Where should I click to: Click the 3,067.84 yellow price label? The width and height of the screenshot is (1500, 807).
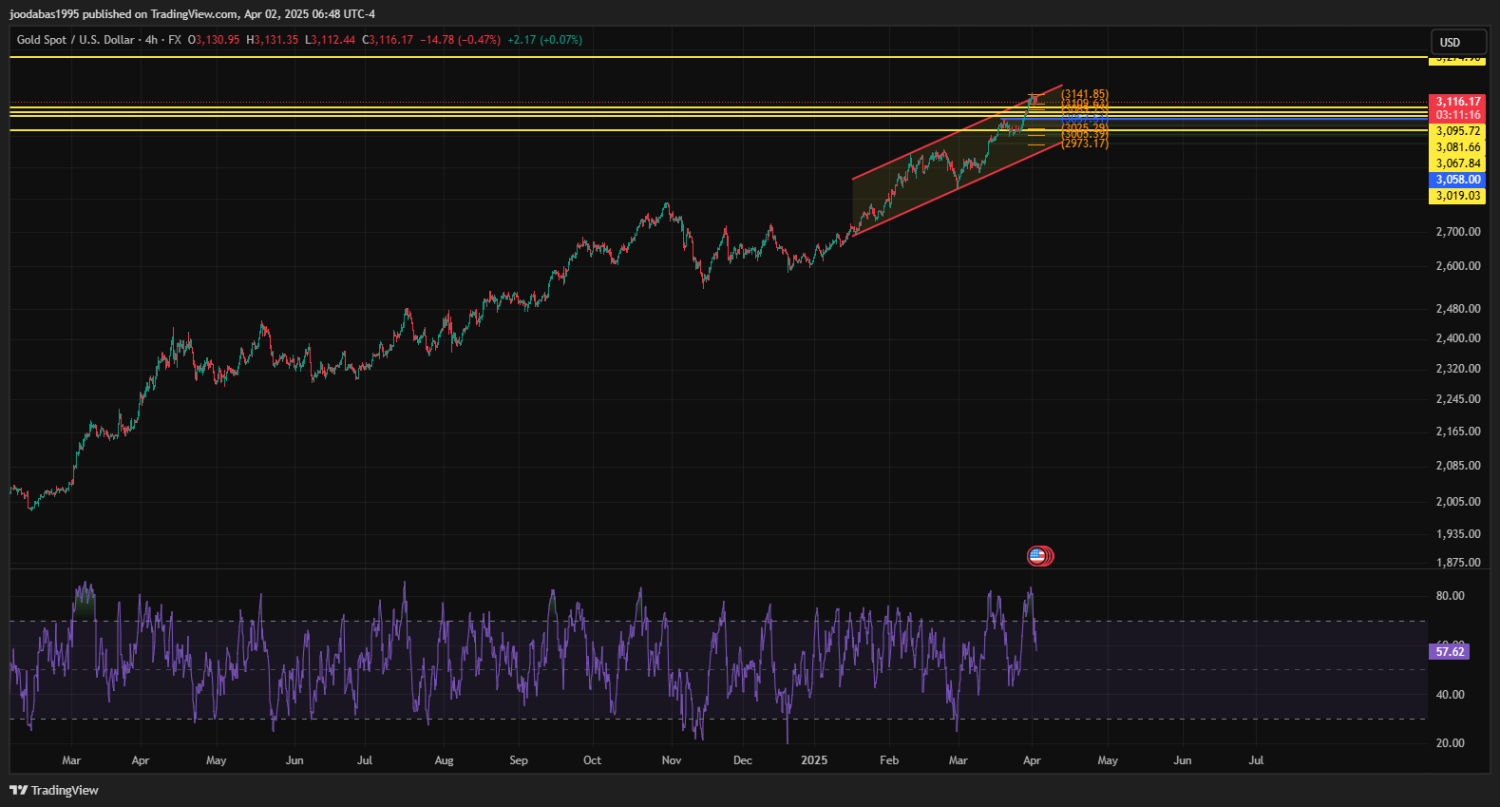coord(1457,163)
